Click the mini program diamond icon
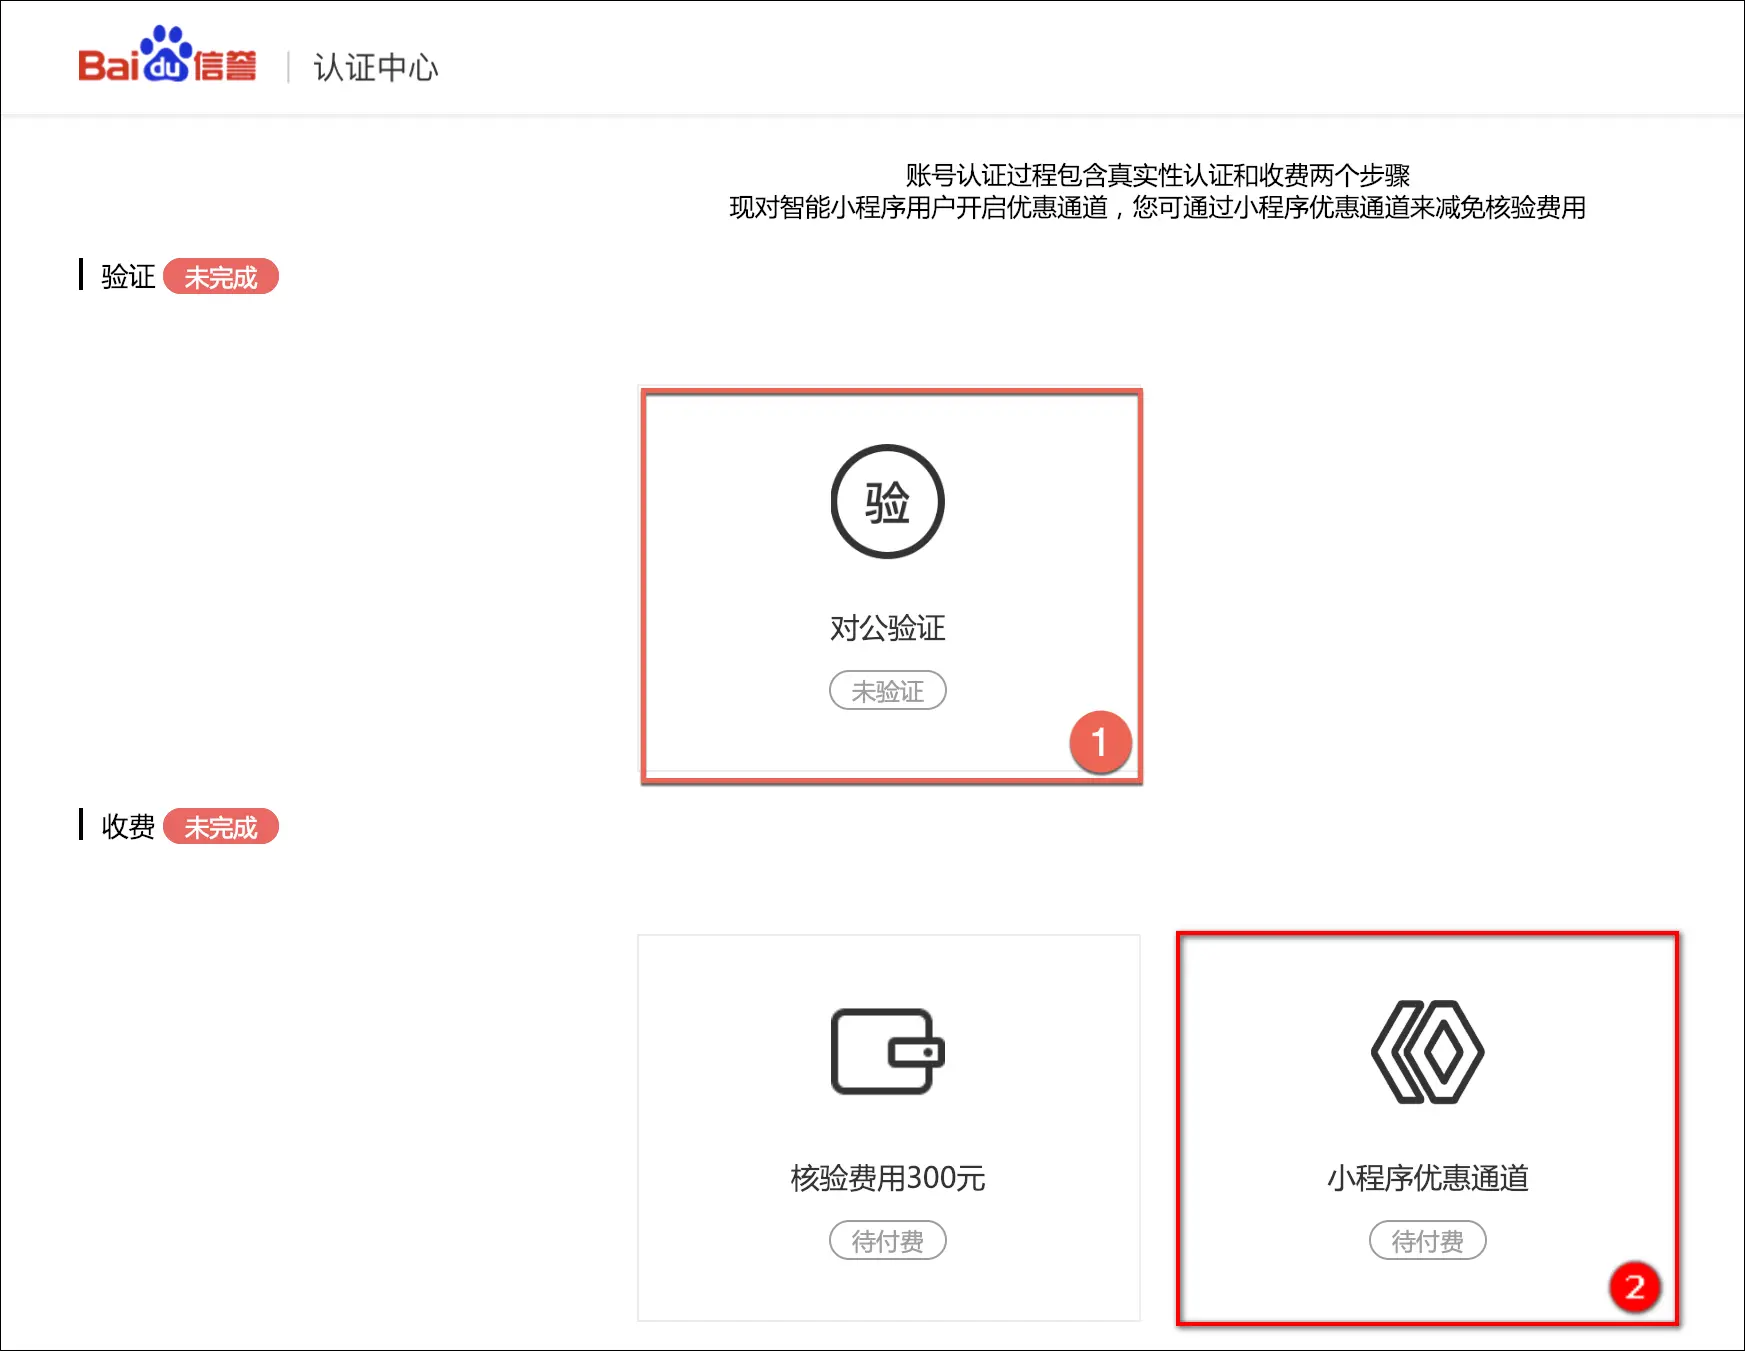 pos(1427,1051)
